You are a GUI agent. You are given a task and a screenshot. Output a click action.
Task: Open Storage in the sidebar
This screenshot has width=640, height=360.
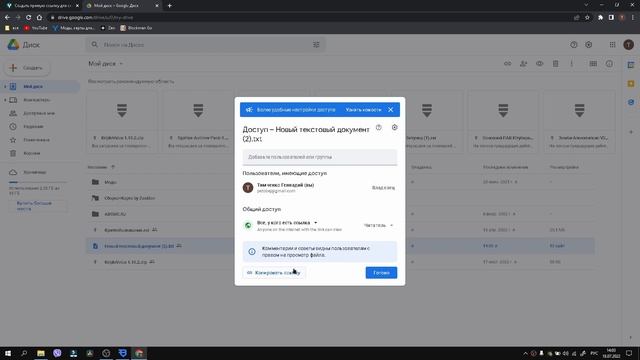[x=35, y=172]
